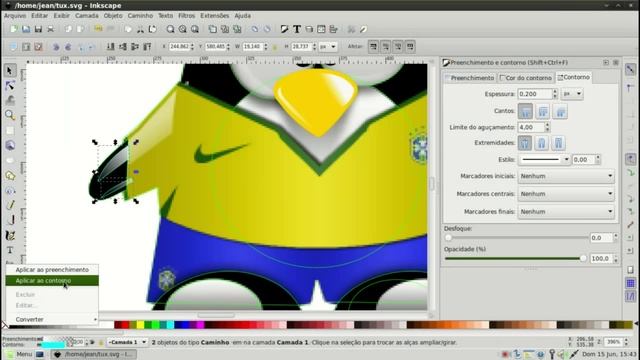
Task: Open Fill and Stroke dialog toolbar icon
Action: (x=284, y=29)
